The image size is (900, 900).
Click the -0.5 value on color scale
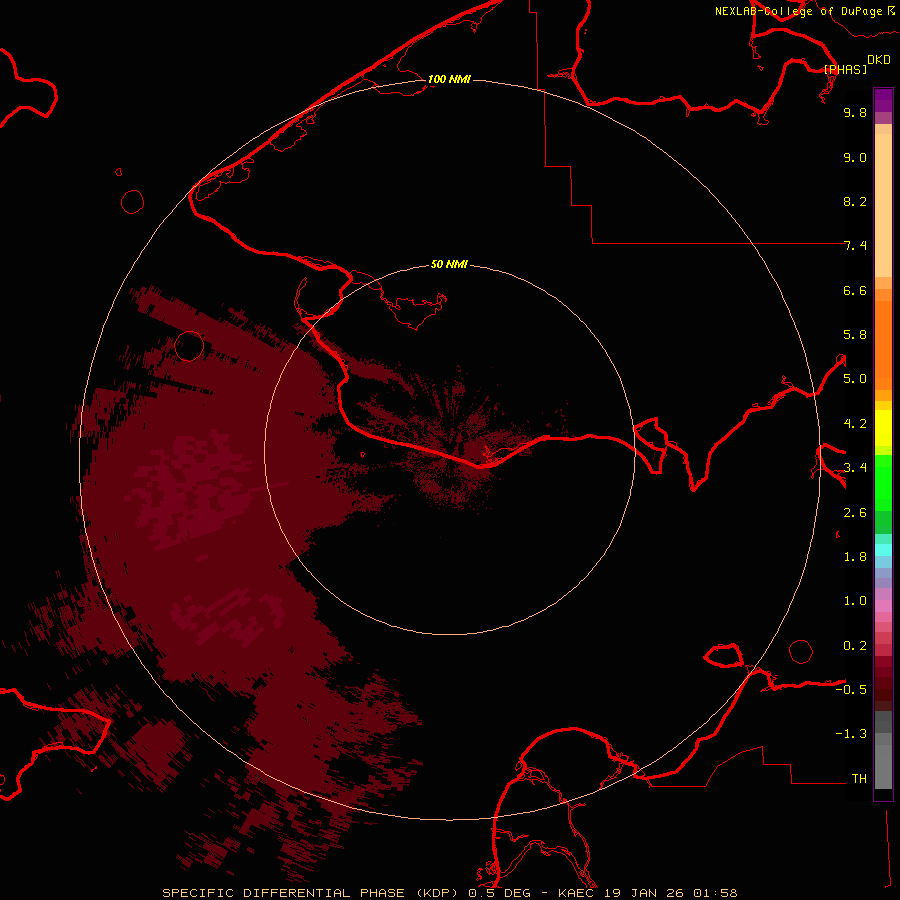(851, 690)
